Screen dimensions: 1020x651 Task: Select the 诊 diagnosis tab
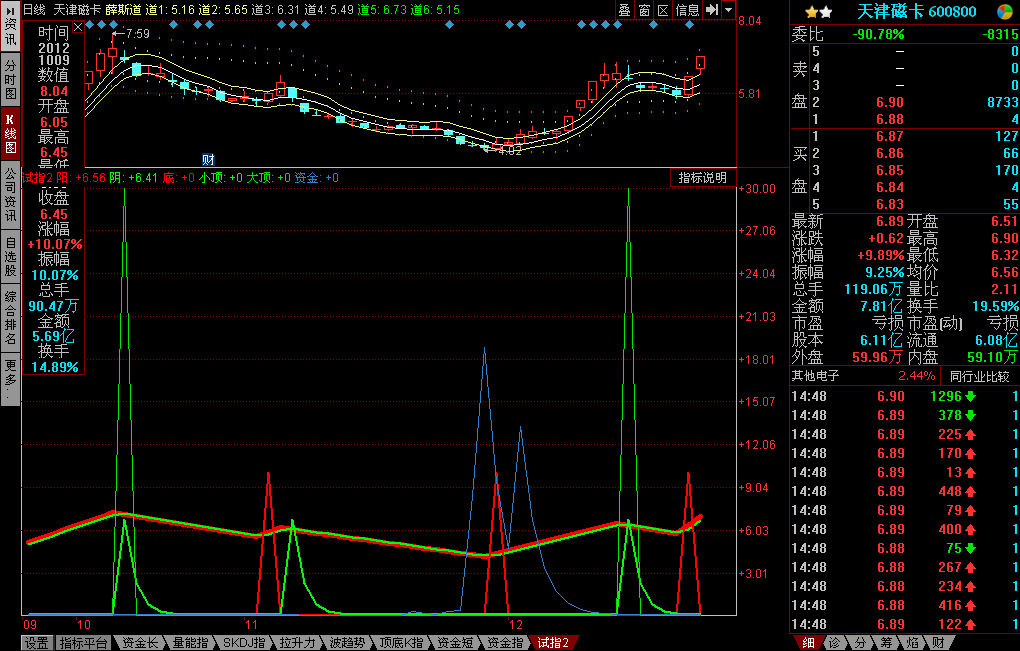pos(834,643)
